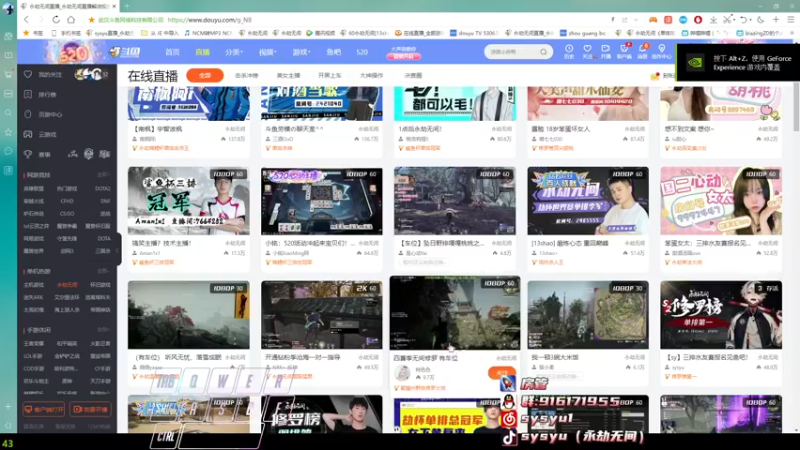Focus the Douyu search input field
Image resolution: width=800 pixels, height=450 pixels.
tap(512, 52)
